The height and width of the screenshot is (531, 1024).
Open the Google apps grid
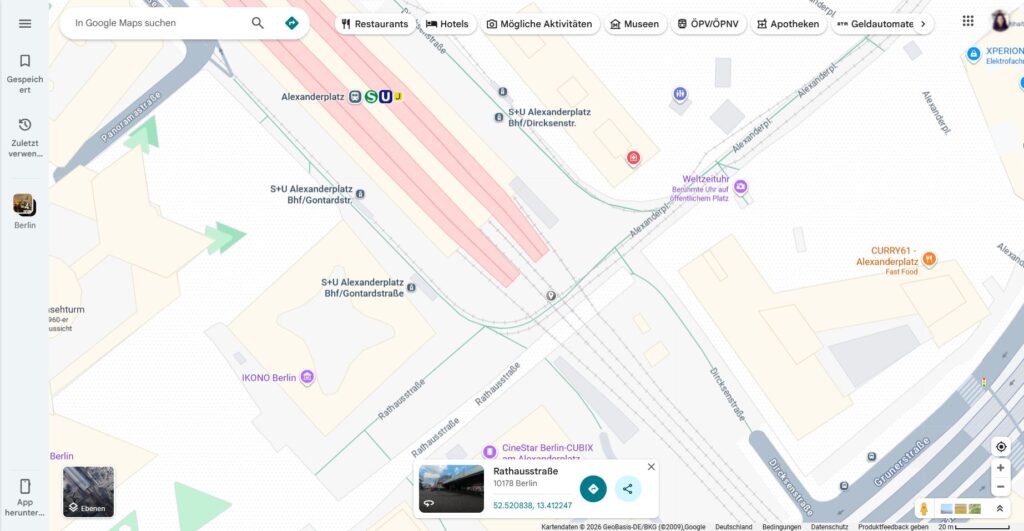click(x=967, y=21)
